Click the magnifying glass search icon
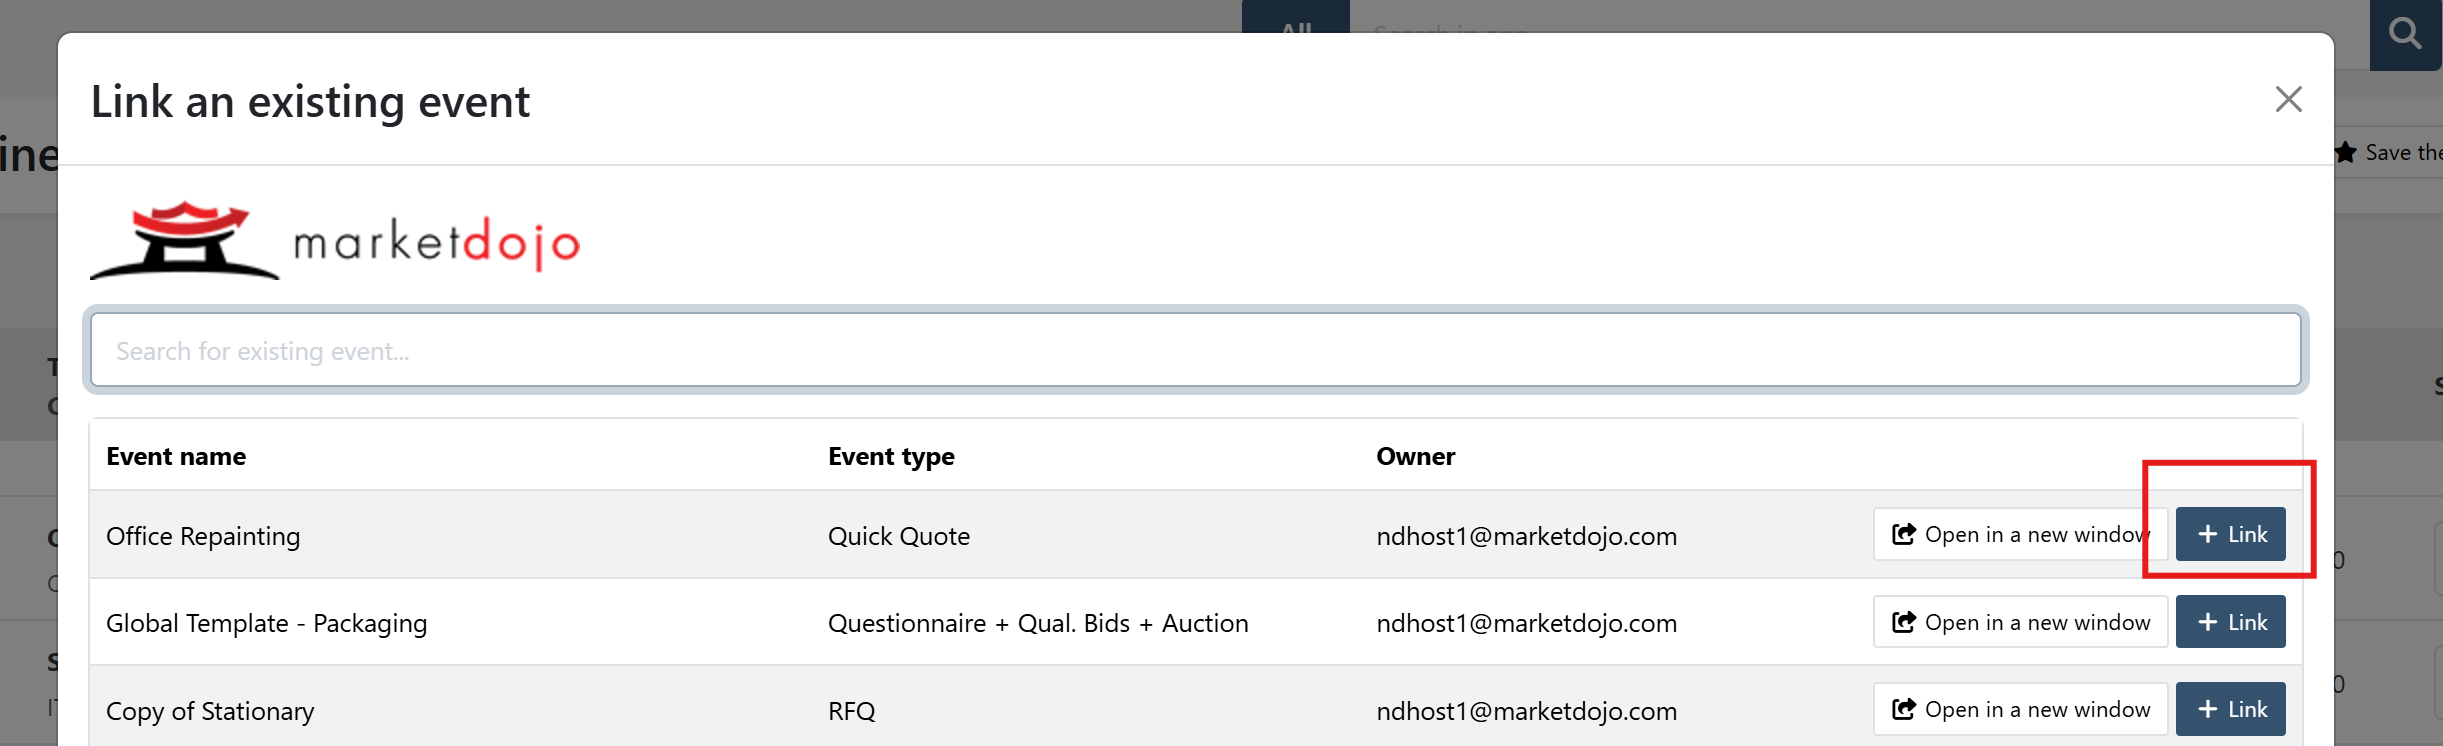The height and width of the screenshot is (746, 2443). tap(2405, 35)
